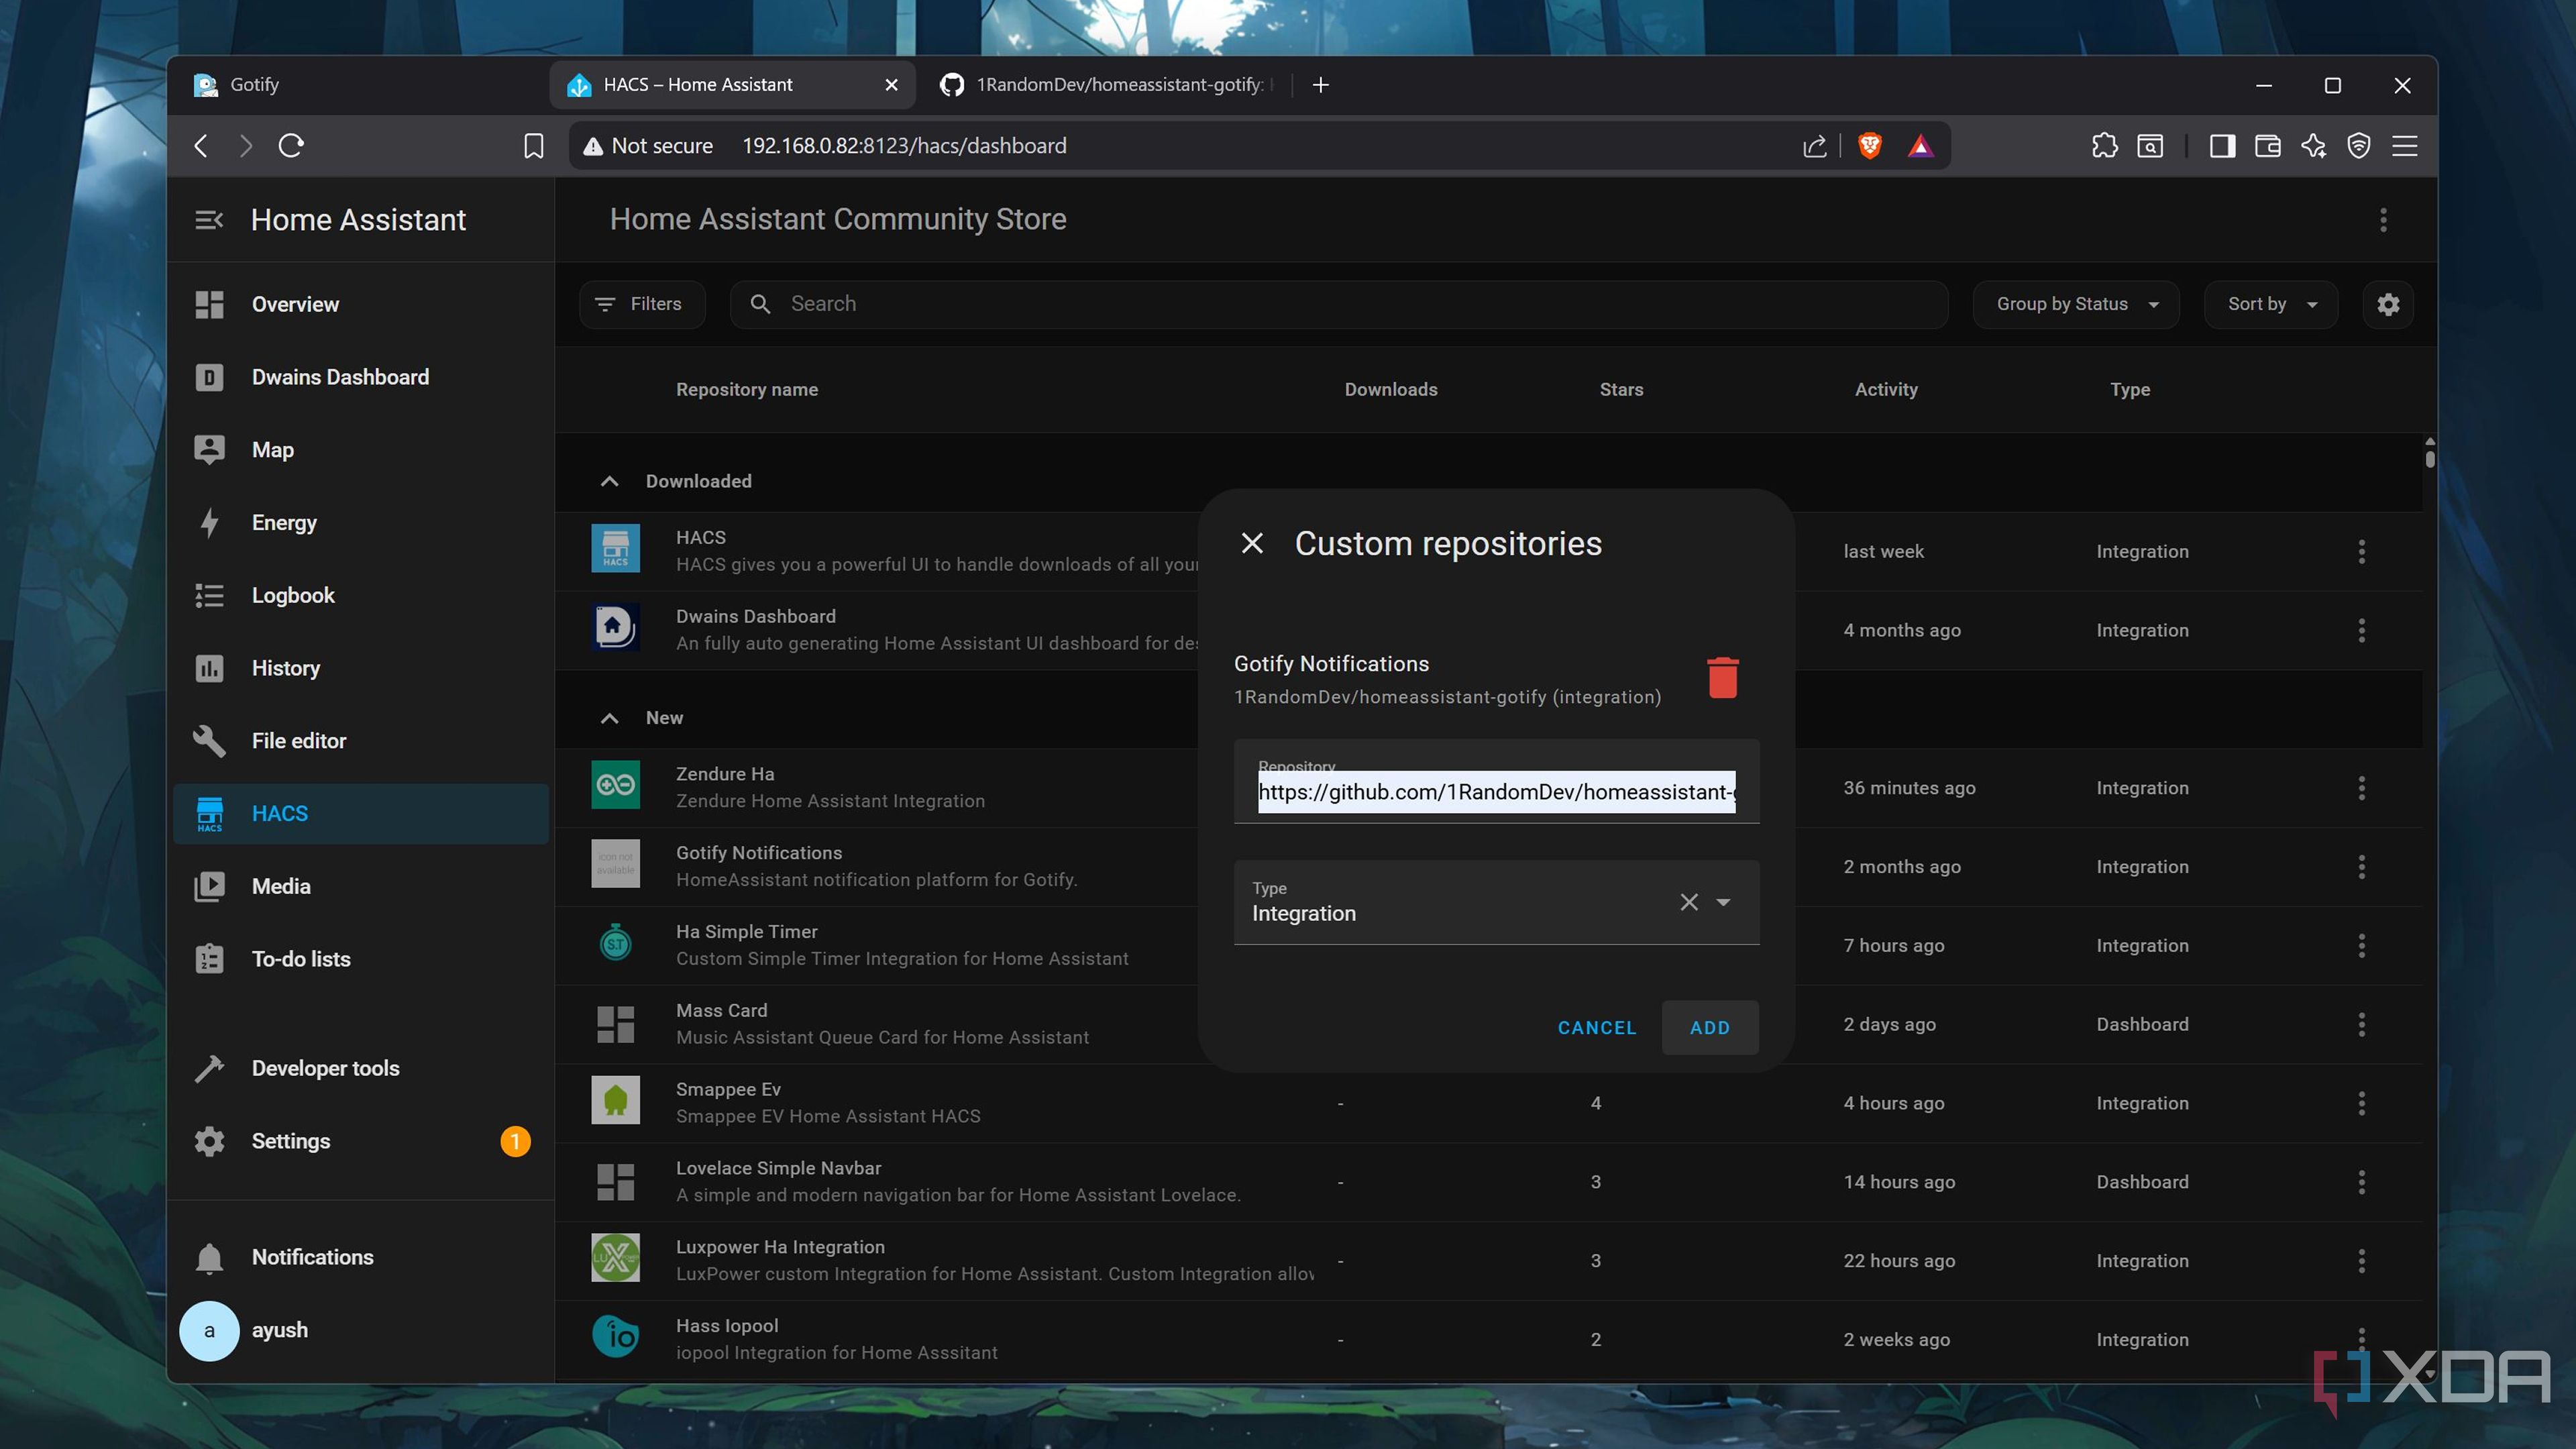Focus the Repository URL field
The width and height of the screenshot is (2576, 1449).
pos(1496,782)
